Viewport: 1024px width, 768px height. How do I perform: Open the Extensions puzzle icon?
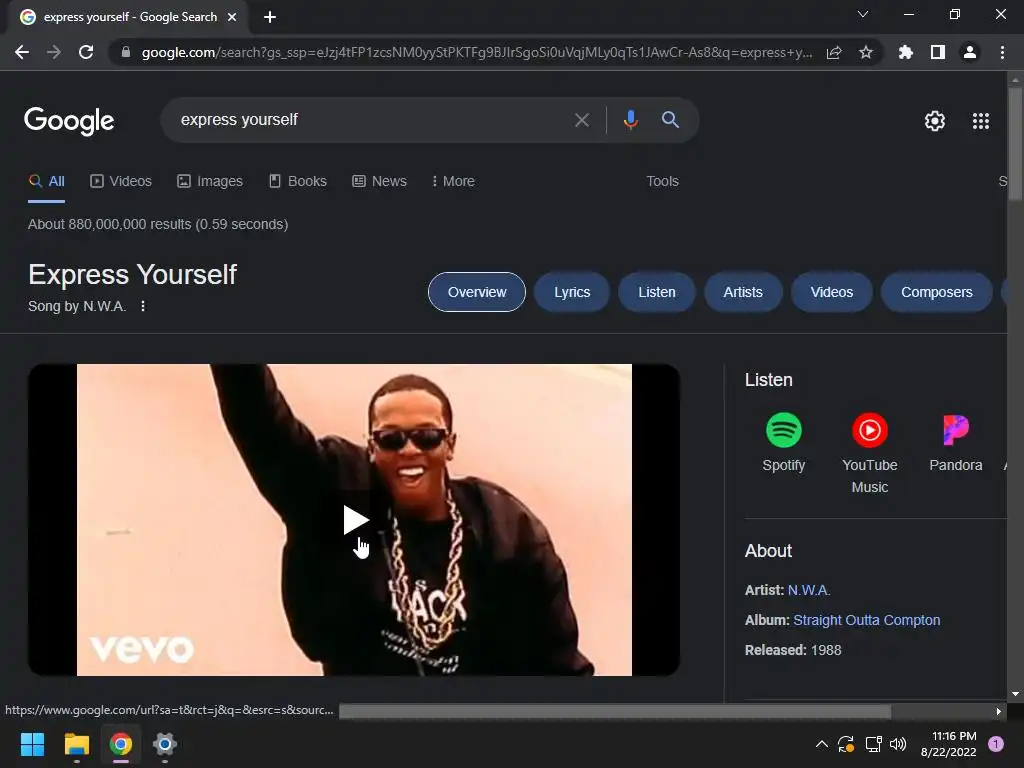click(906, 52)
